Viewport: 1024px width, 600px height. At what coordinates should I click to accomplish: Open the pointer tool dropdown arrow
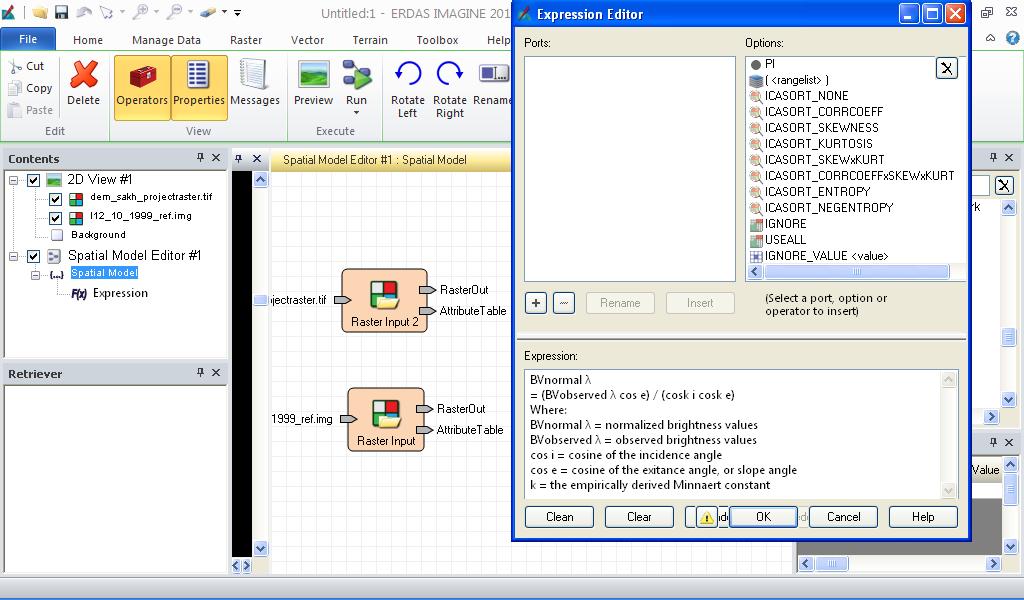tap(122, 12)
